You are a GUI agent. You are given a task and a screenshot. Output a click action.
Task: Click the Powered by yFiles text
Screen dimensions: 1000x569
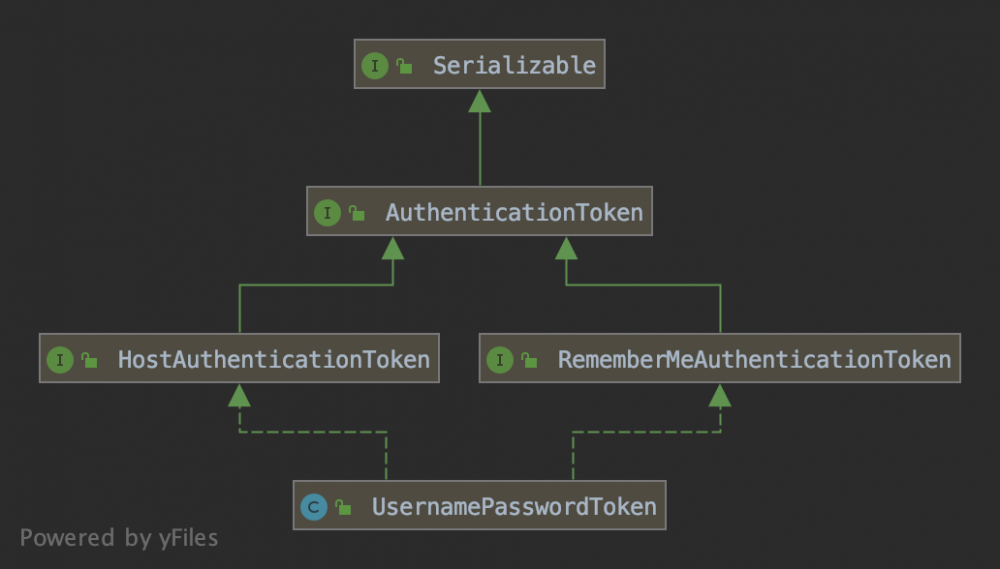point(119,538)
